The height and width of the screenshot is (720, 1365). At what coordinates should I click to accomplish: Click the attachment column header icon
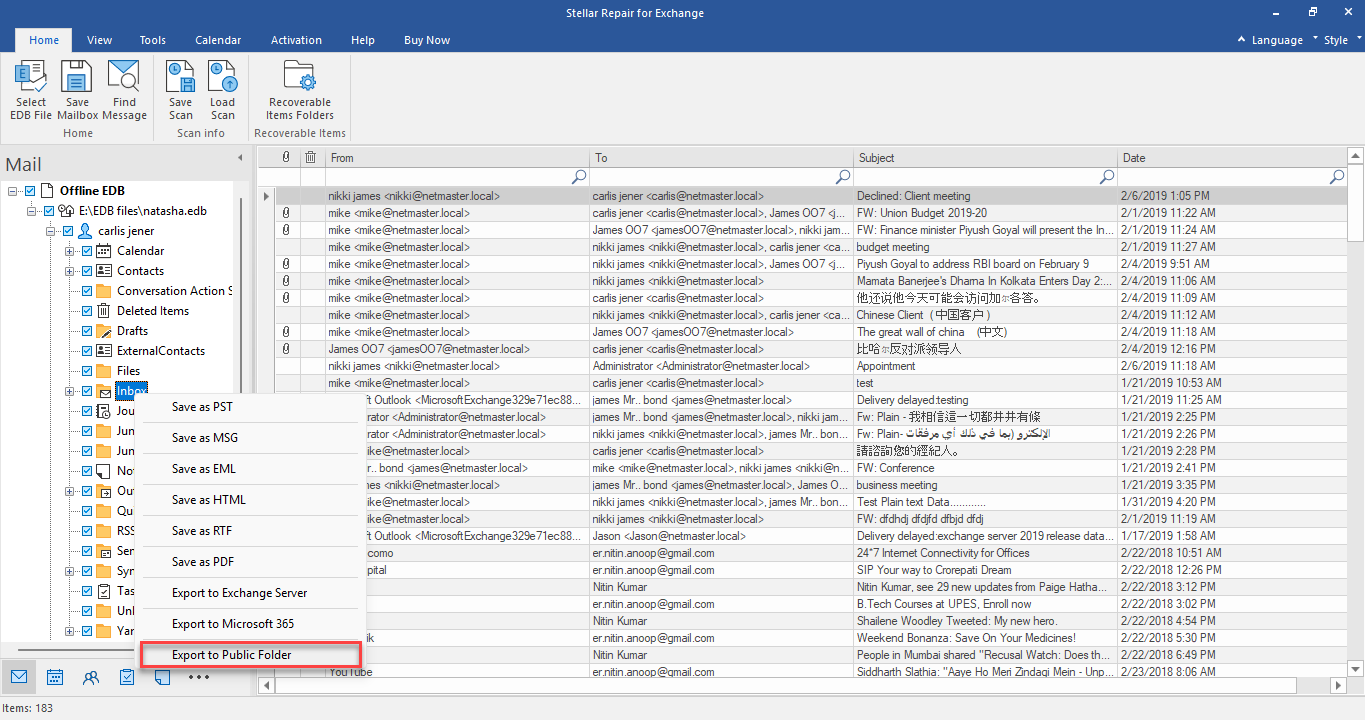(x=286, y=157)
